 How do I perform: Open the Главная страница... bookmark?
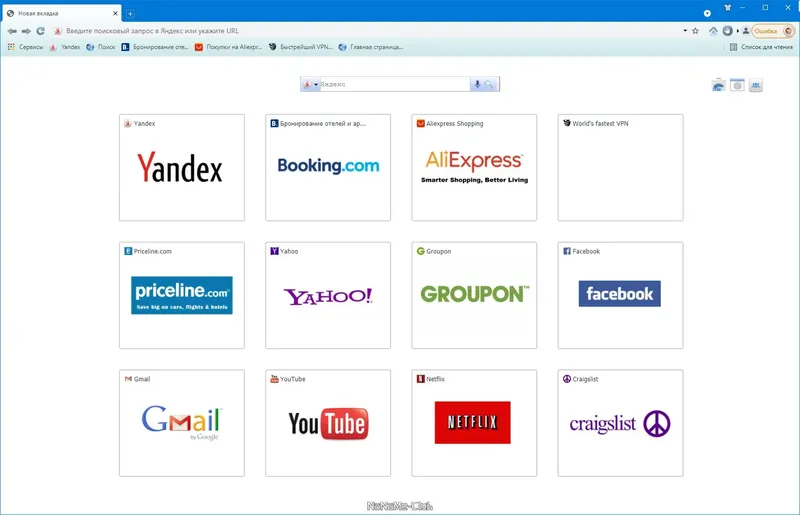coord(371,47)
